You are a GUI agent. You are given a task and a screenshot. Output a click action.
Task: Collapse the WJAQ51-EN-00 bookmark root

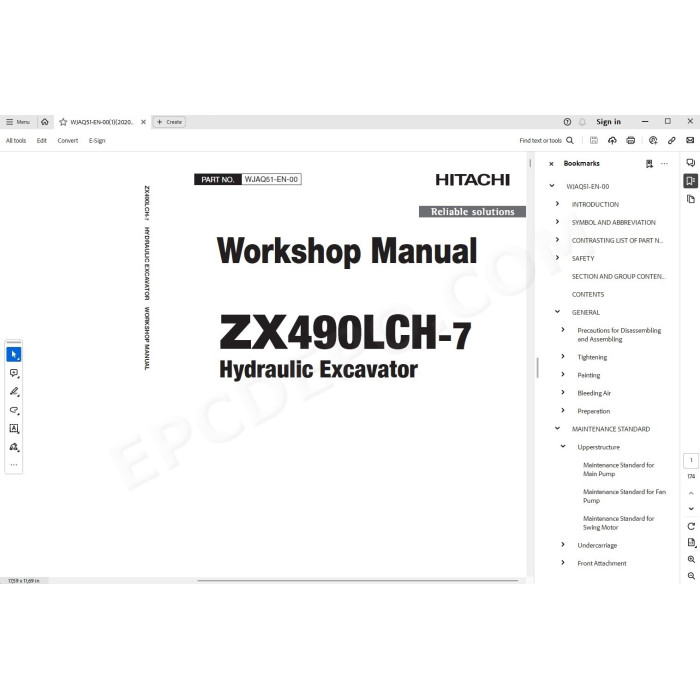coord(552,186)
